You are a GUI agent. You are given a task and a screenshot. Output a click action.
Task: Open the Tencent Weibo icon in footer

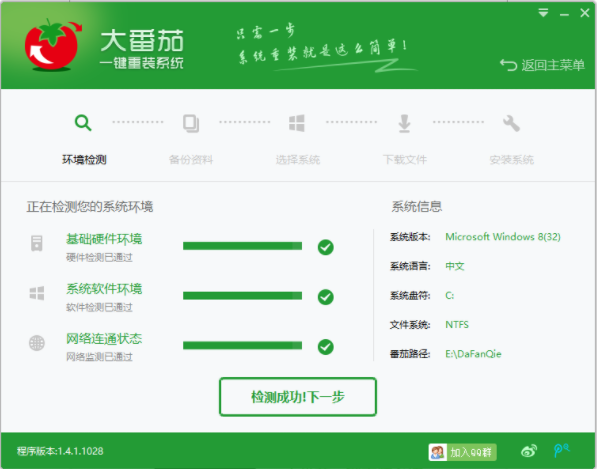[562, 450]
